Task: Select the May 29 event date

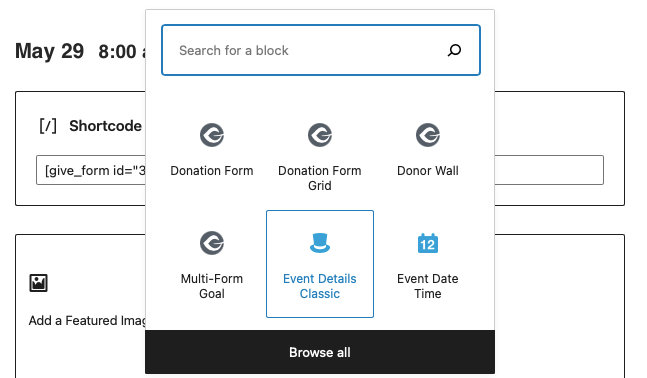Action: [x=50, y=51]
